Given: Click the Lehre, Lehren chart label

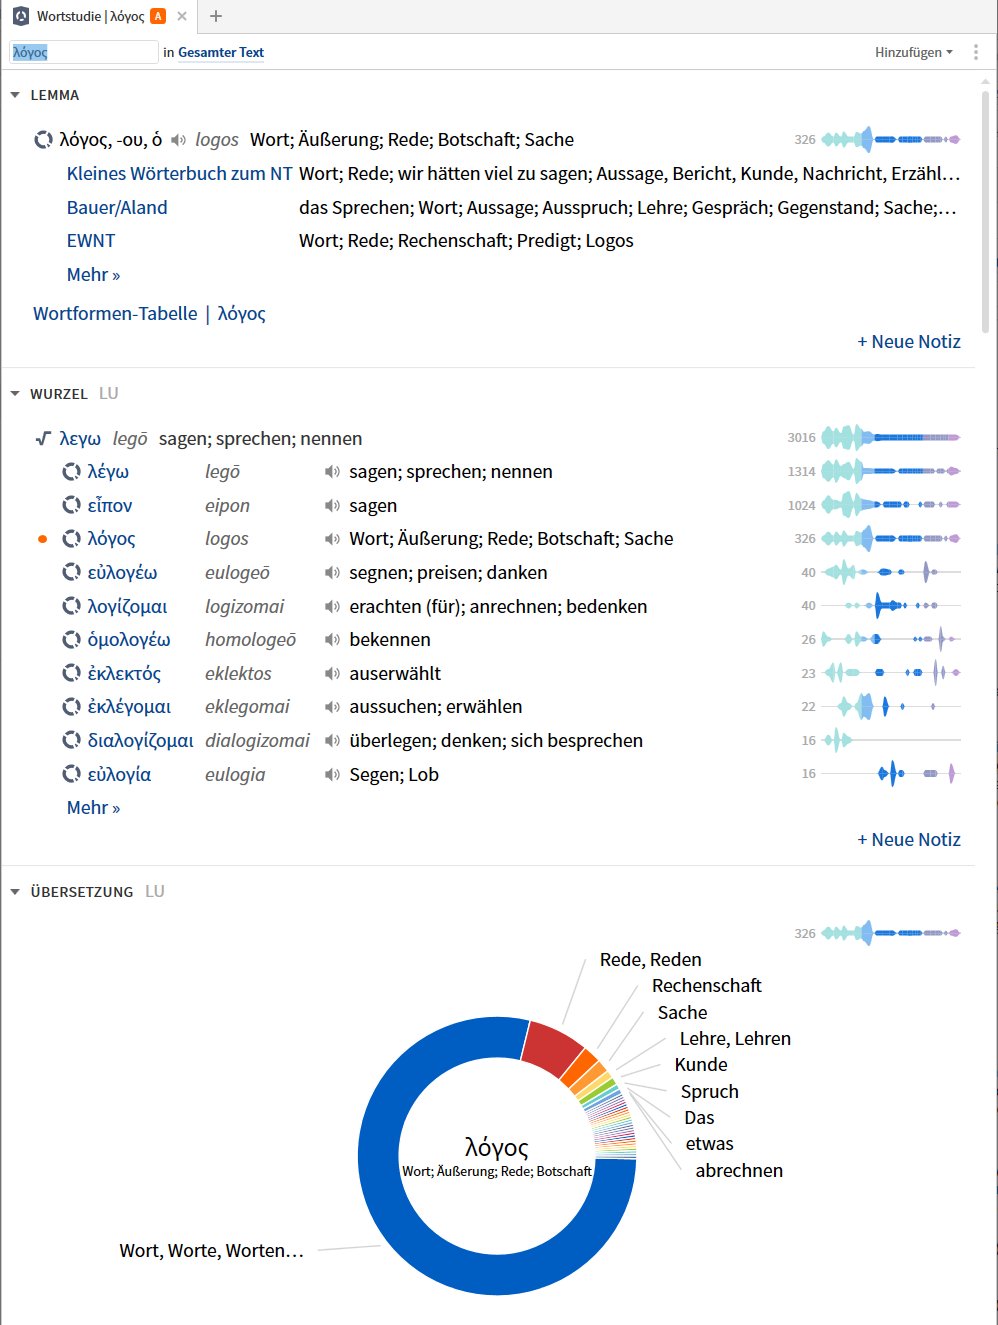Looking at the screenshot, I should pyautogui.click(x=735, y=1039).
